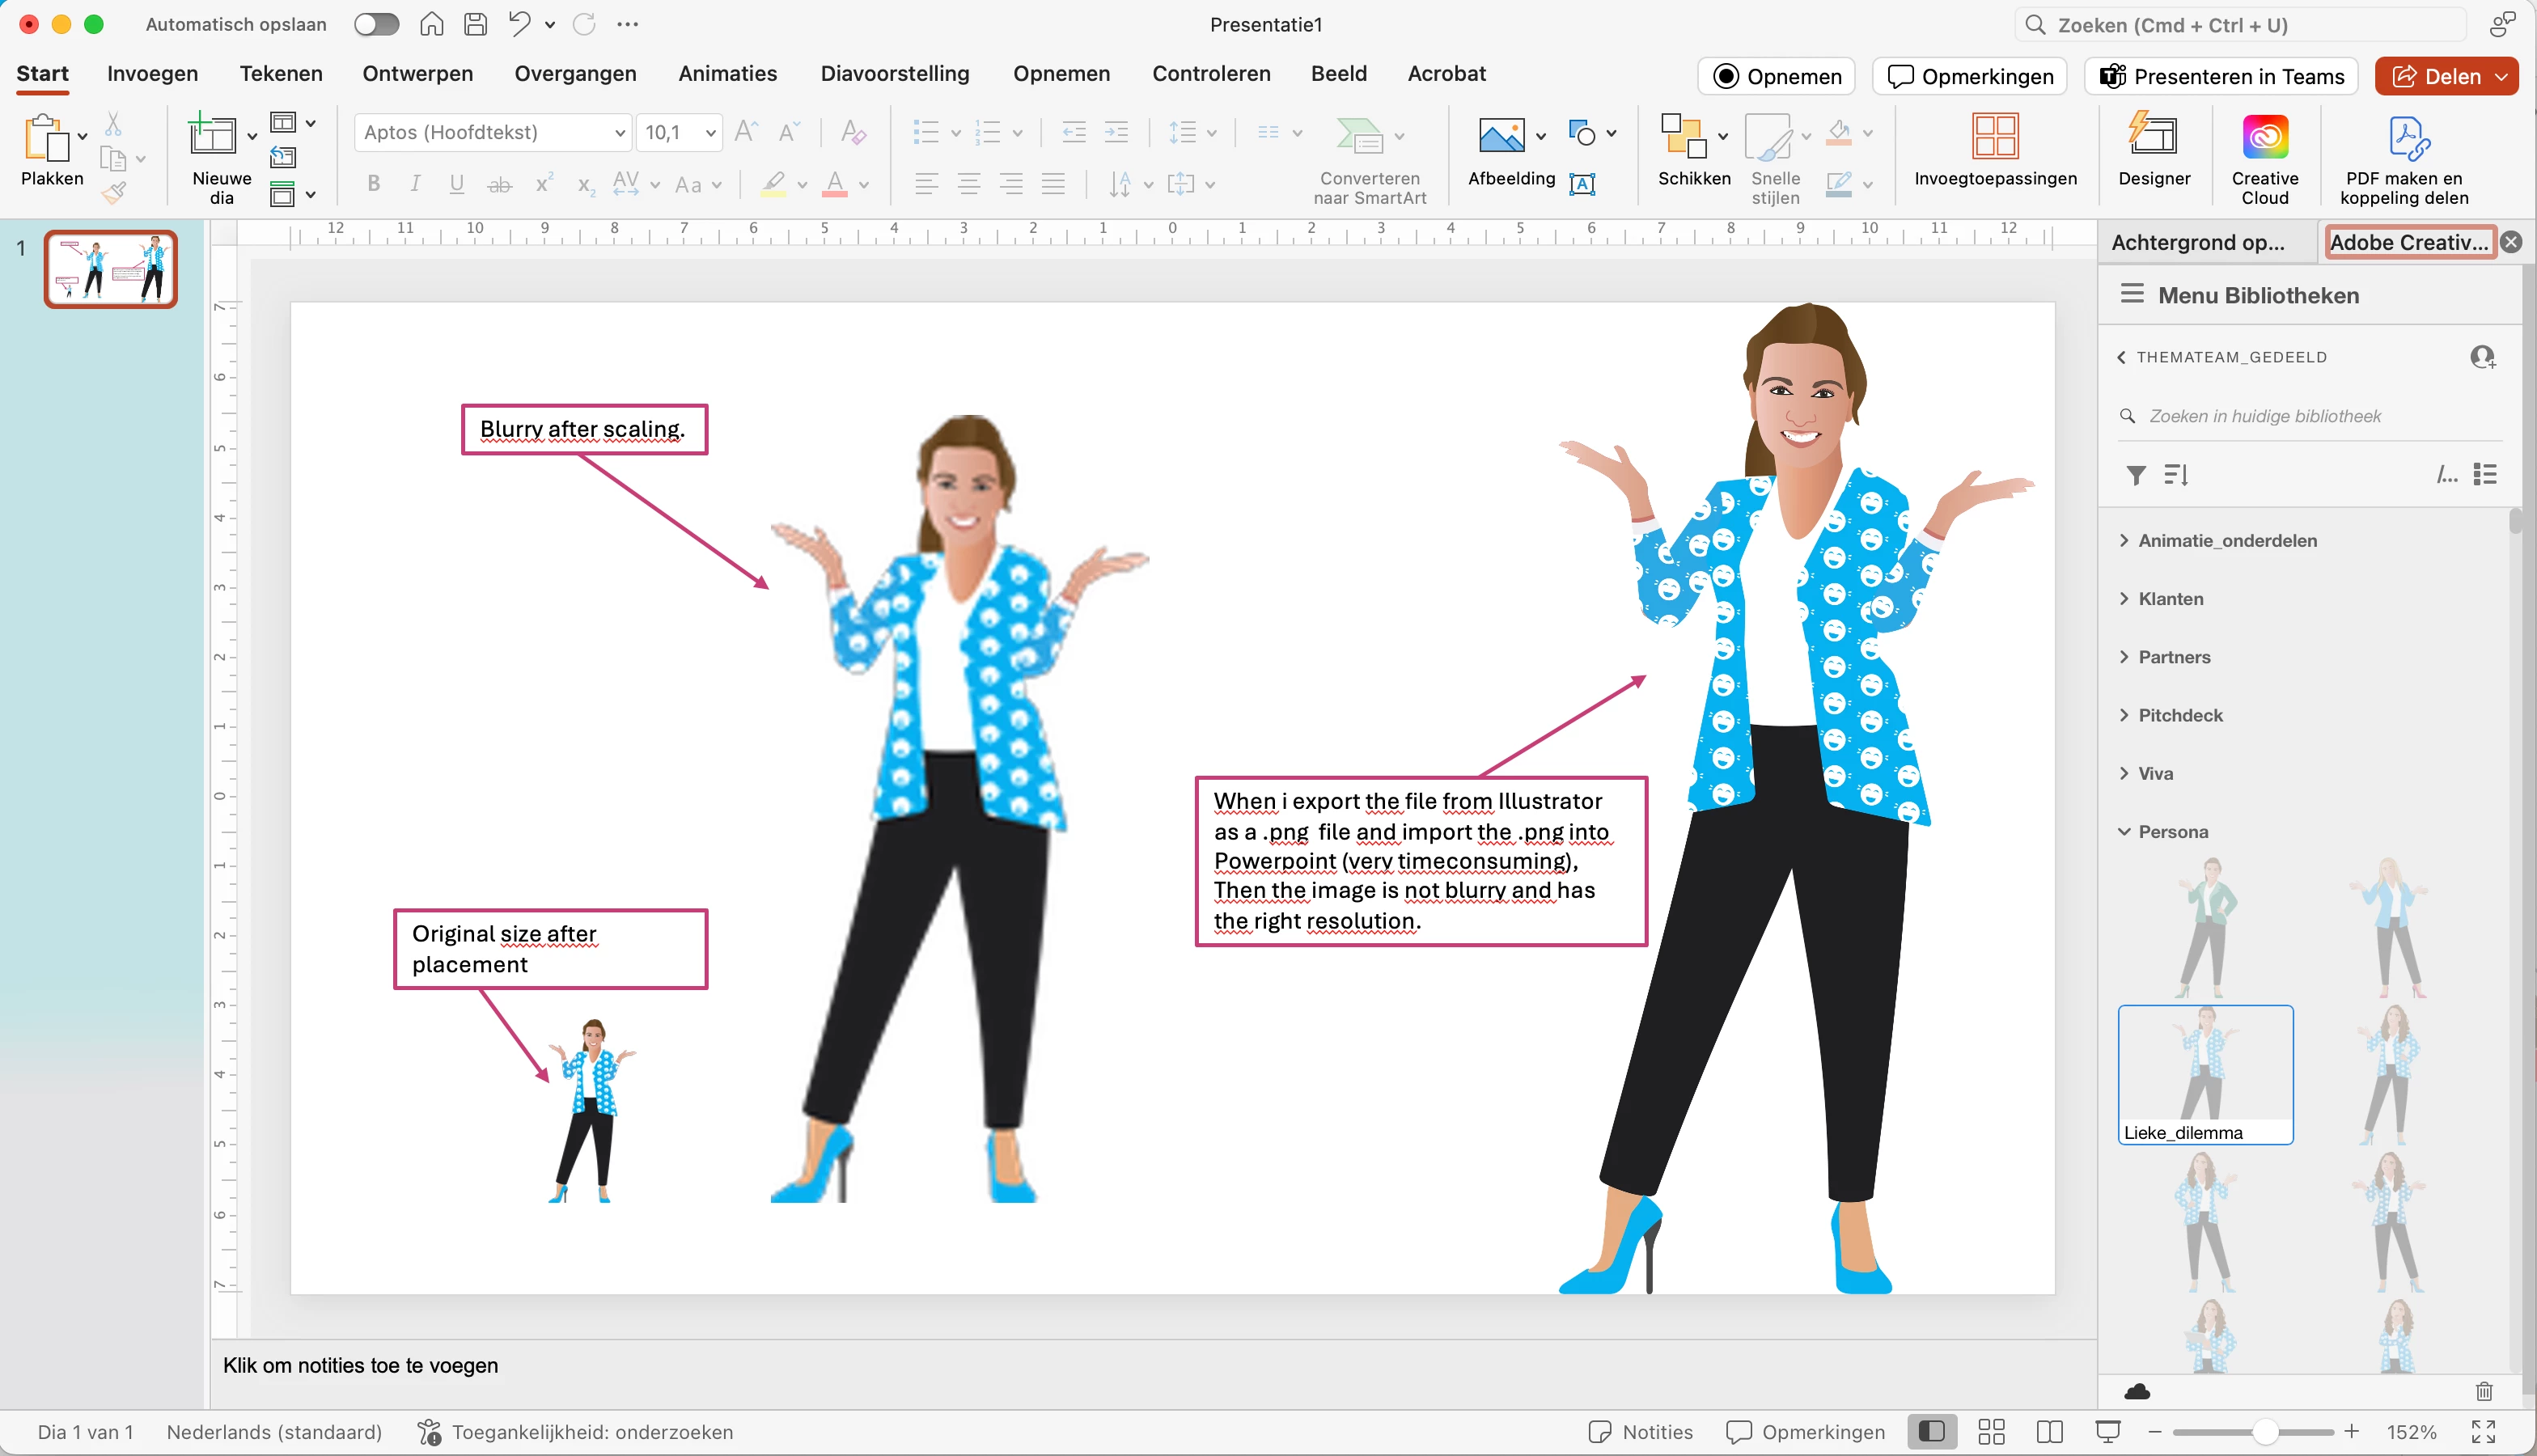This screenshot has width=2537, height=1456.
Task: Toggle Notities pane in status bar
Action: (x=1640, y=1432)
